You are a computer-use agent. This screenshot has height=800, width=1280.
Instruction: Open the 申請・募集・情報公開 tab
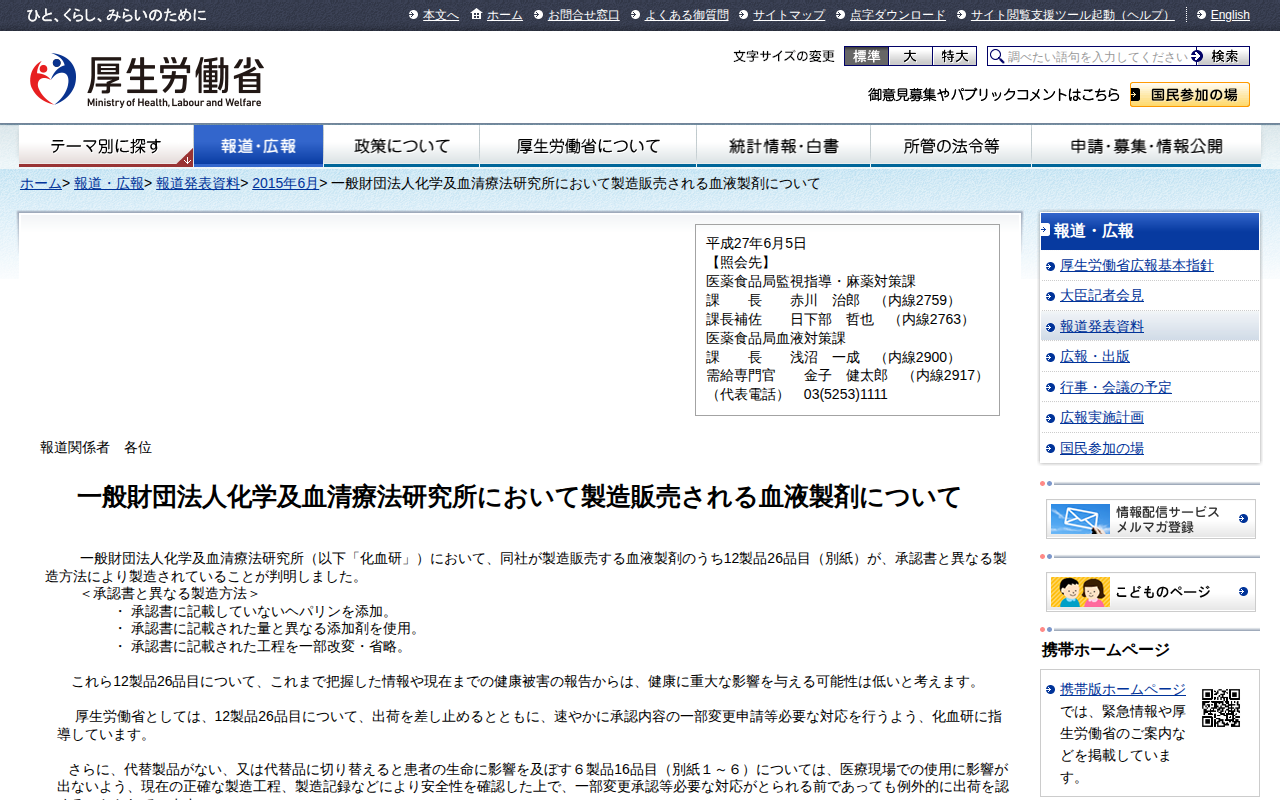1146,146
